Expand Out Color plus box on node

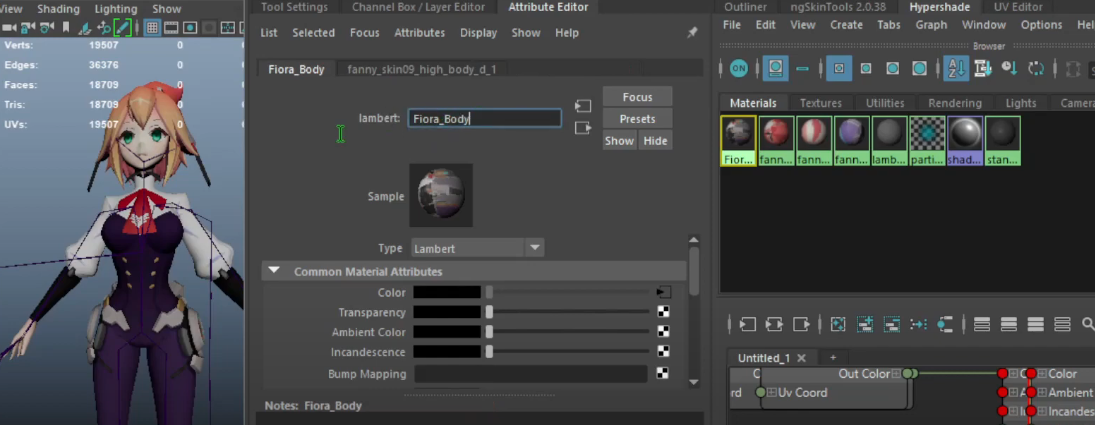pyautogui.click(x=896, y=374)
